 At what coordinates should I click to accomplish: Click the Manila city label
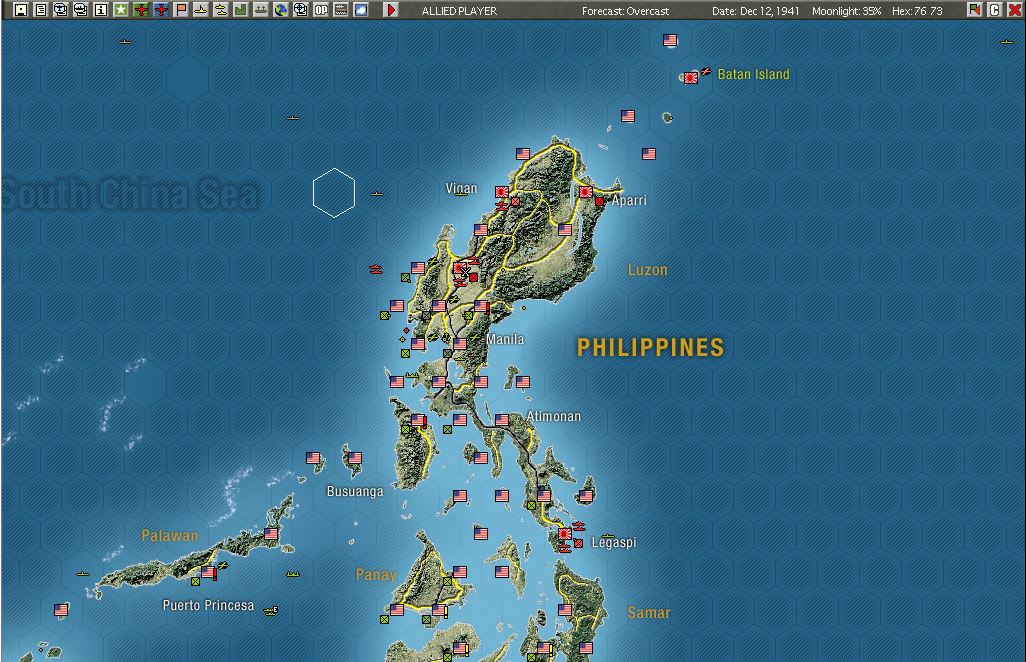coord(505,340)
